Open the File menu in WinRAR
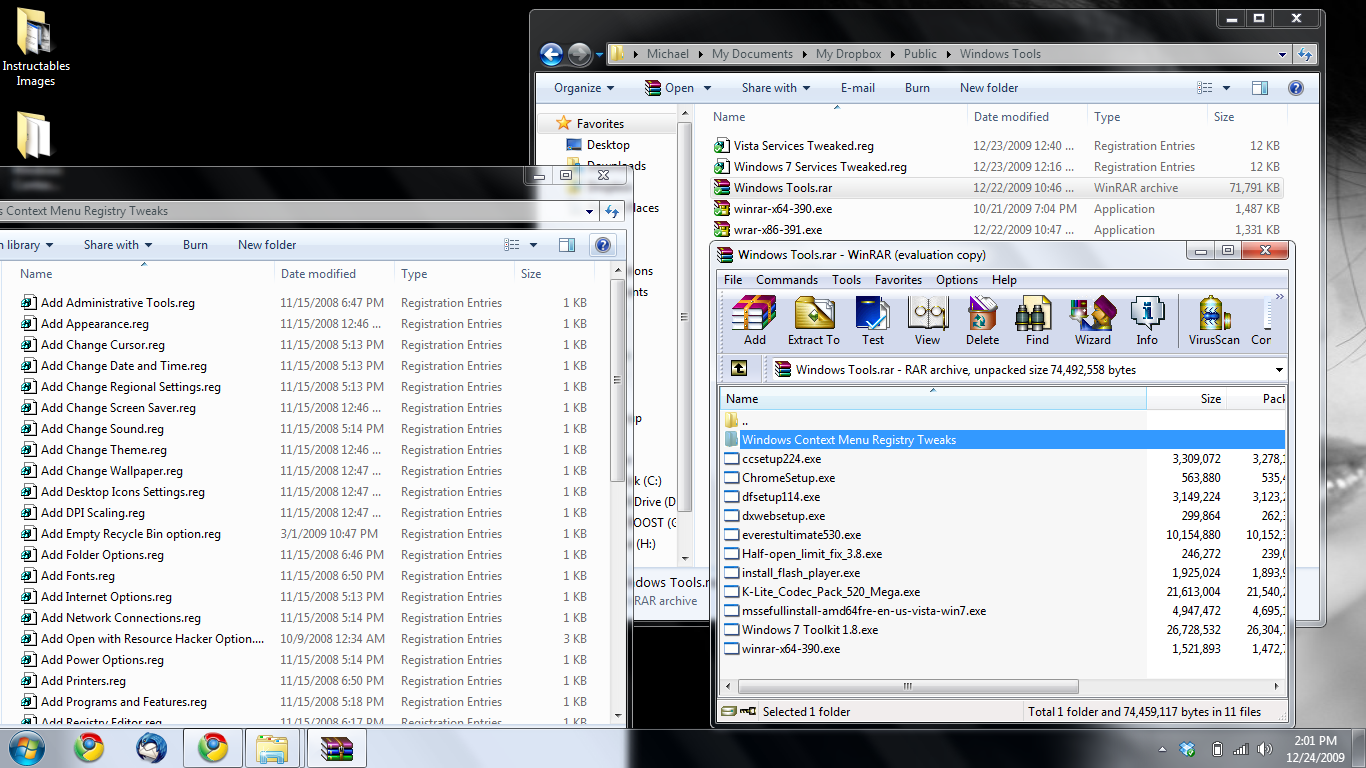Screen dimensions: 1366x768 [733, 280]
